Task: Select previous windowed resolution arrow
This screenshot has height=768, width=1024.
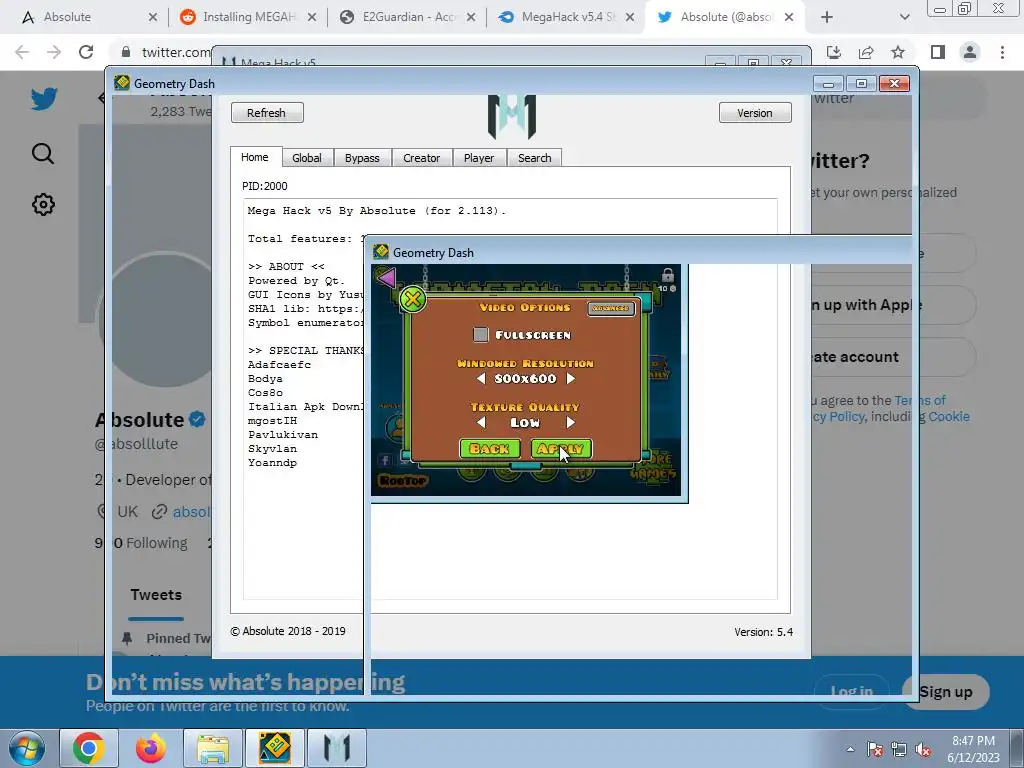Action: [x=481, y=379]
